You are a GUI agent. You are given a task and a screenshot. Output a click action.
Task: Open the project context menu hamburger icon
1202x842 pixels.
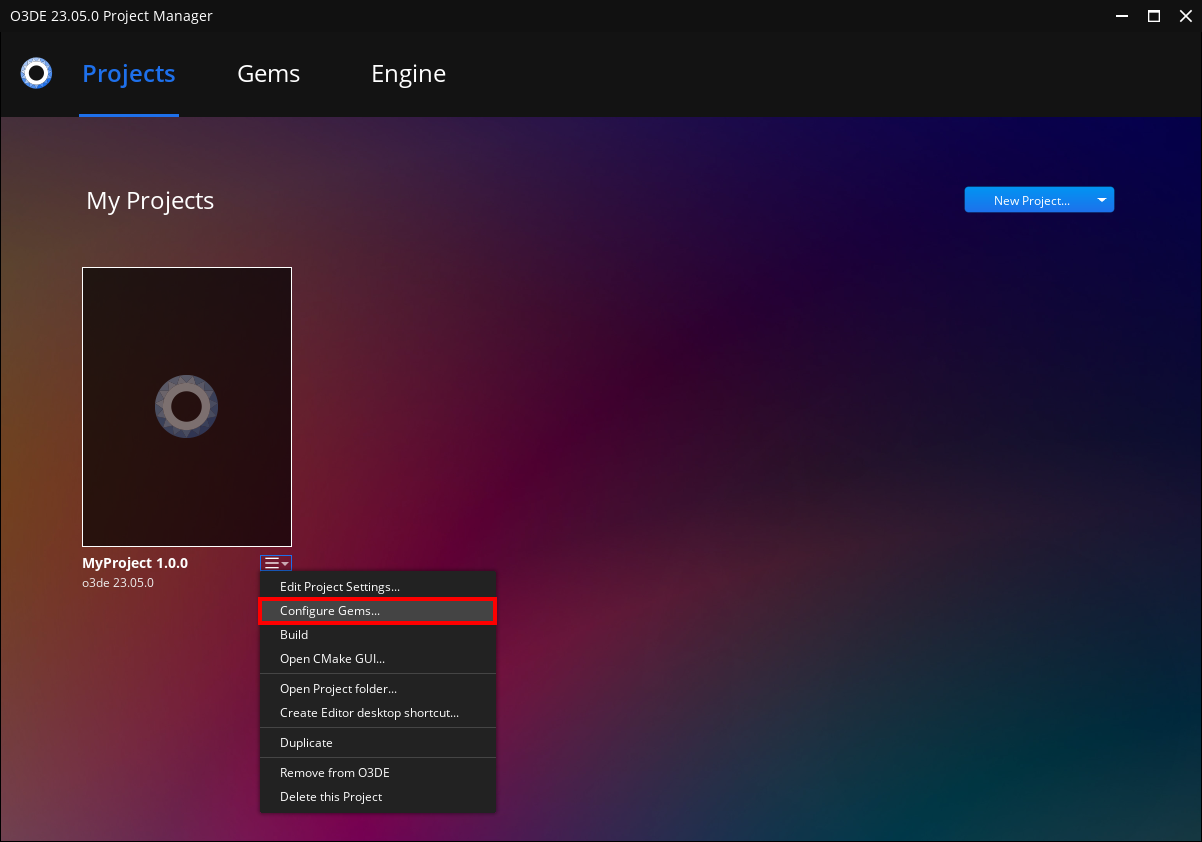click(271, 562)
